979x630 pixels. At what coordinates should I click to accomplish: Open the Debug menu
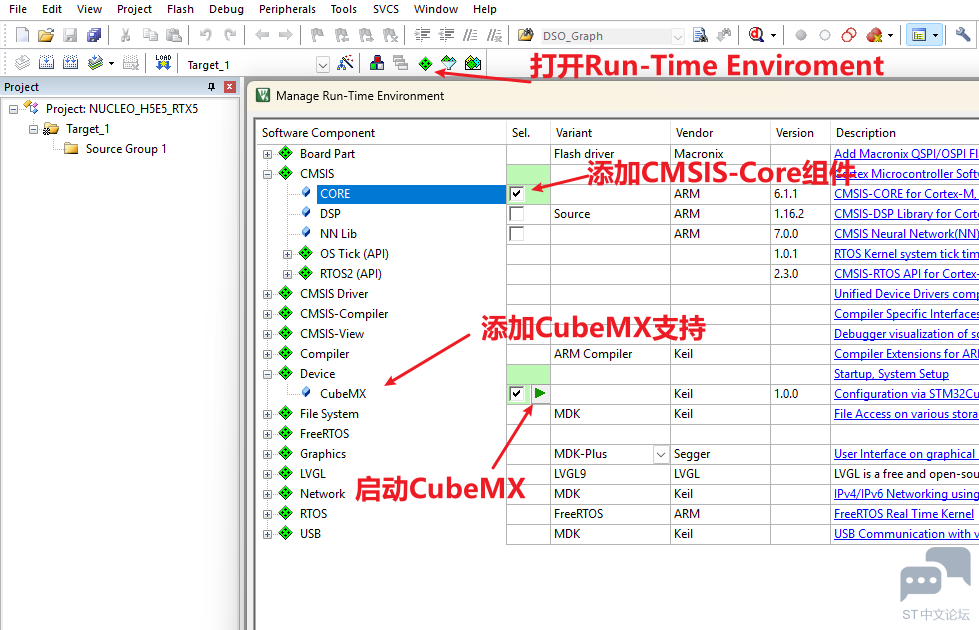click(226, 9)
